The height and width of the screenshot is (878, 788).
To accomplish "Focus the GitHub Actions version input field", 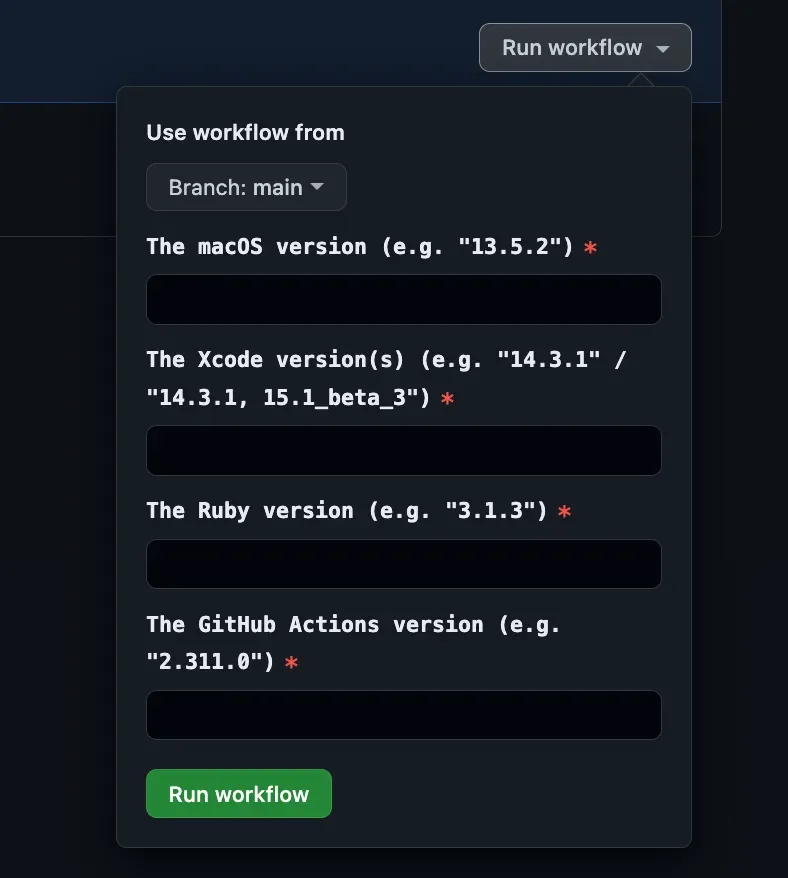I will pos(404,715).
